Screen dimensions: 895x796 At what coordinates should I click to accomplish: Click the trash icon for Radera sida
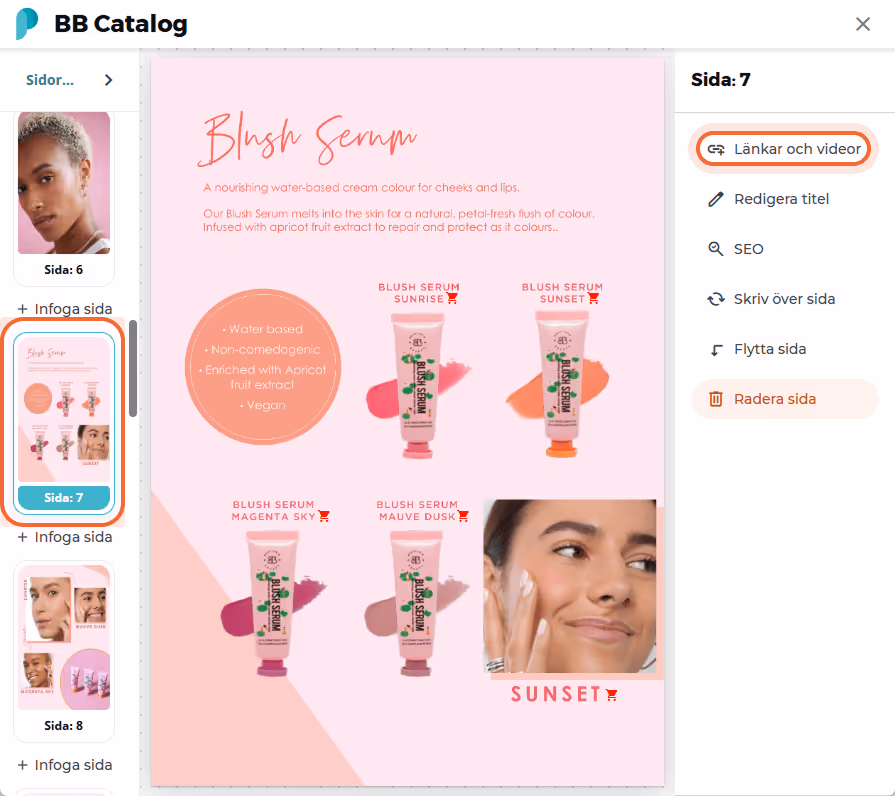[716, 399]
